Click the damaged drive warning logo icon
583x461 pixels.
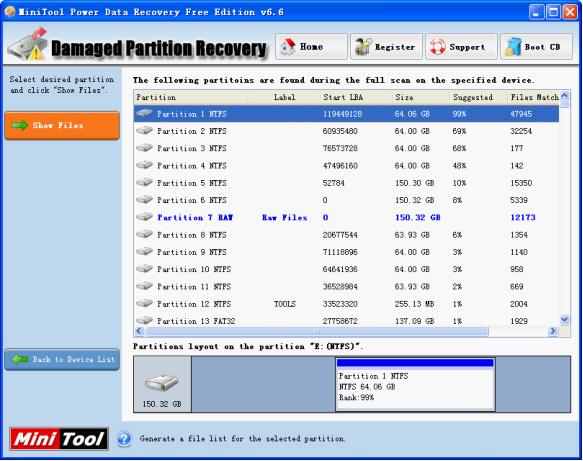[28, 45]
